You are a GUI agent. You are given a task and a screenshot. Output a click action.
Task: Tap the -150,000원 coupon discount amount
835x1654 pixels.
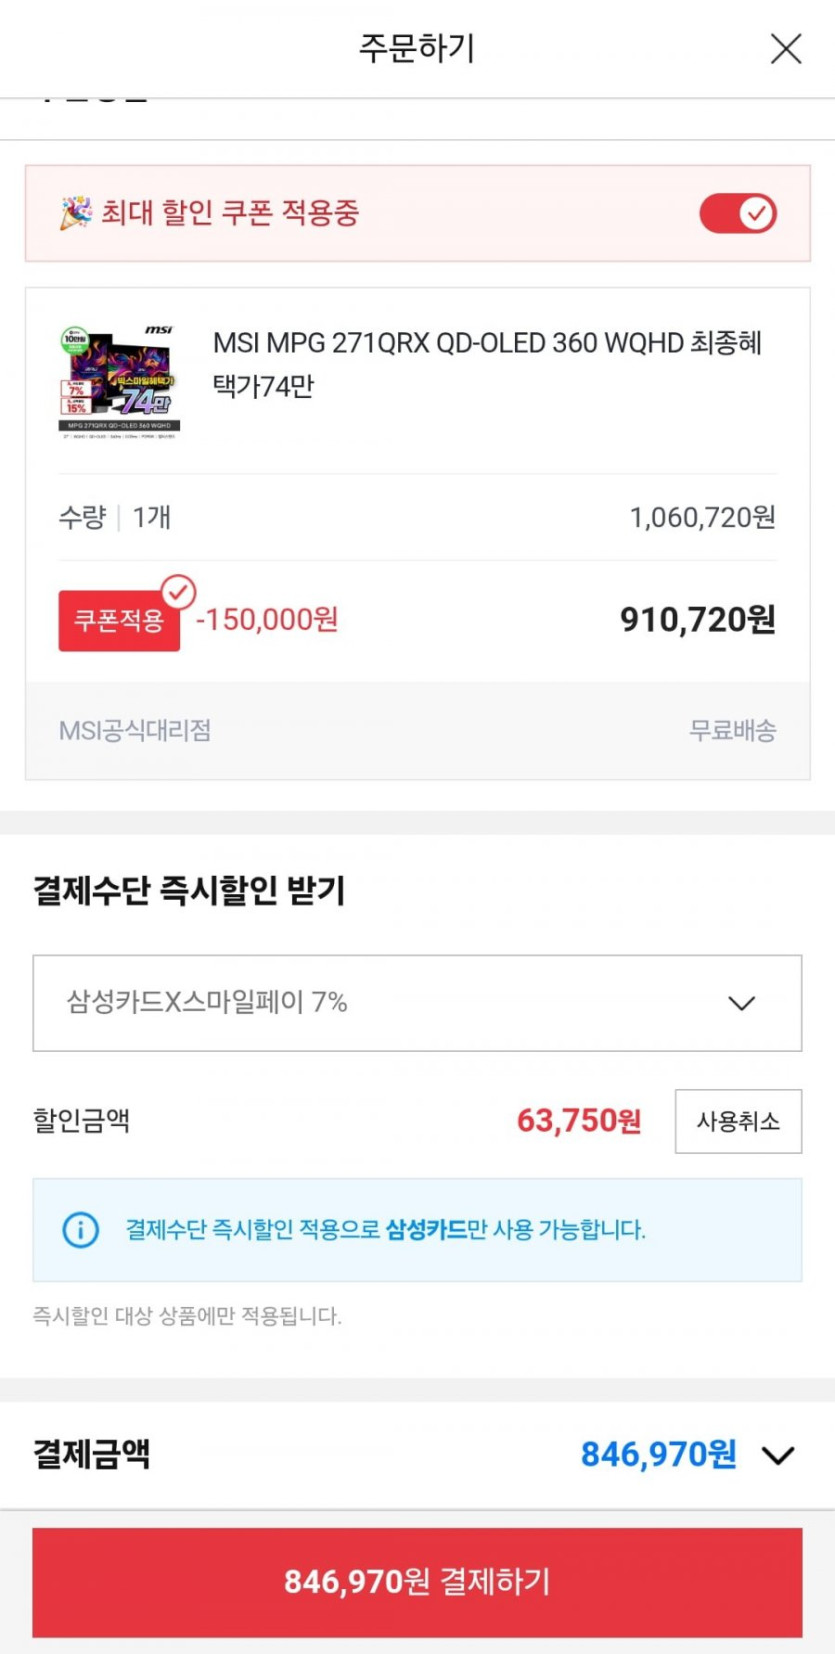click(x=267, y=620)
